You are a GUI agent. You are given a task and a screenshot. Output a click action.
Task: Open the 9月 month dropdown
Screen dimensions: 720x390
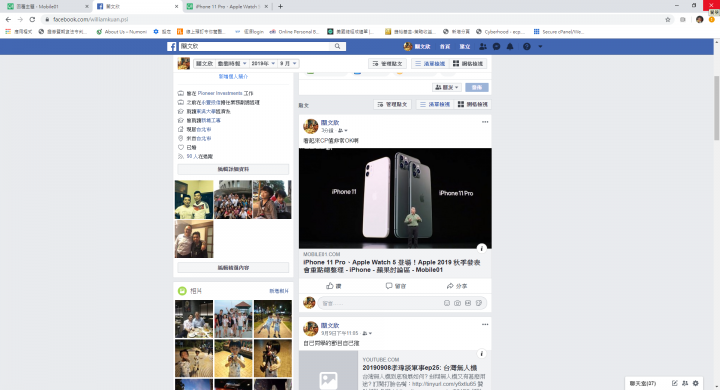point(288,63)
